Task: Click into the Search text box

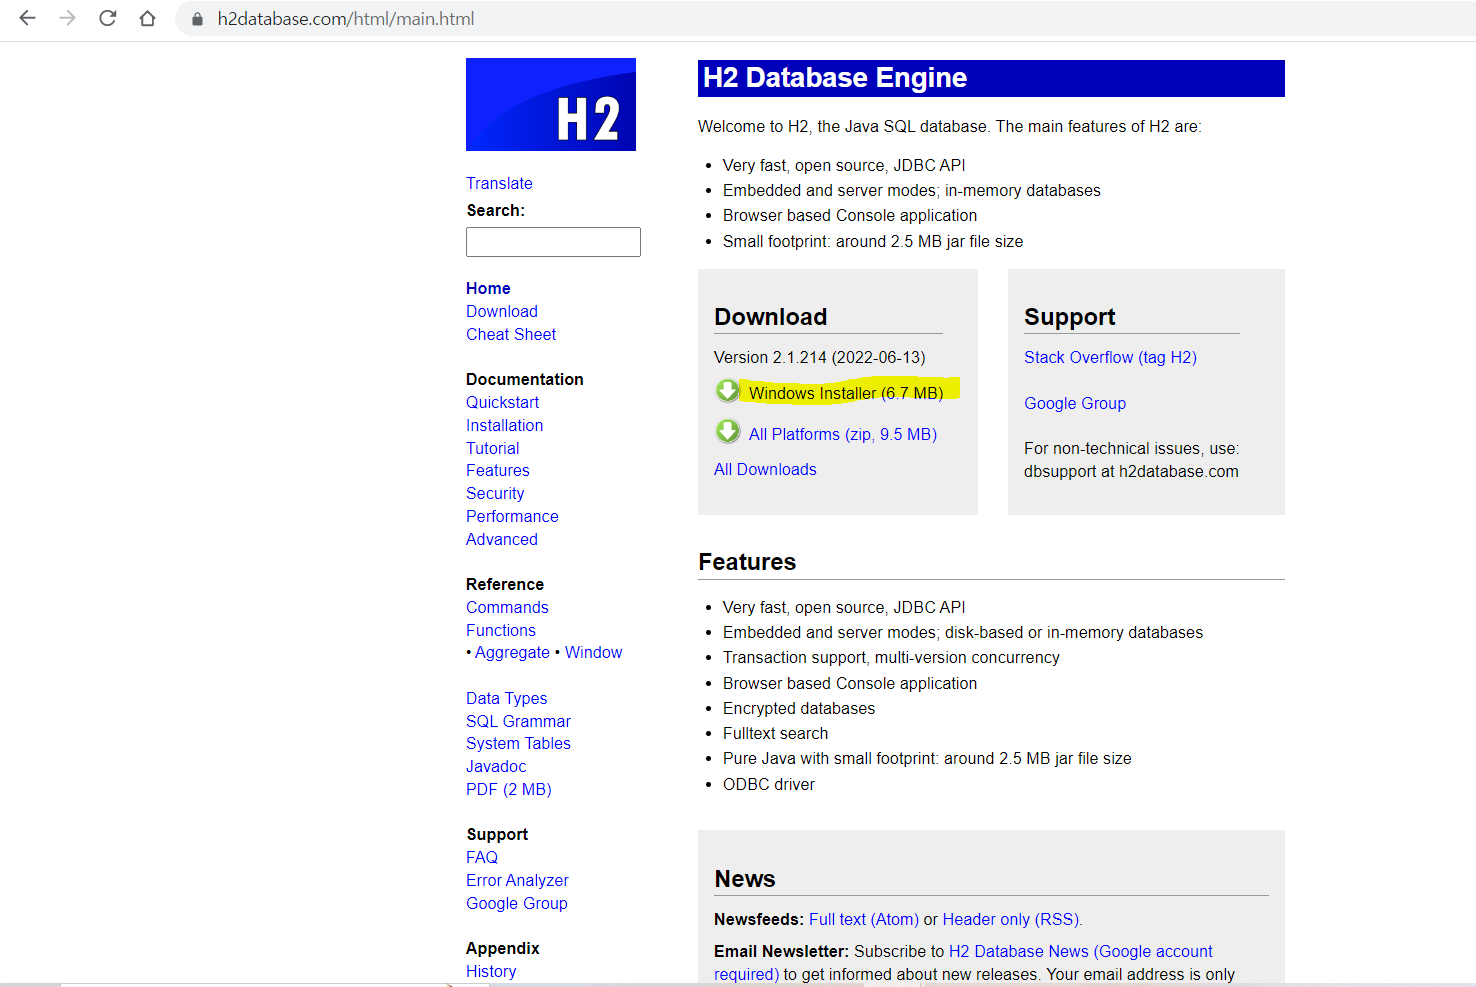Action: click(x=553, y=242)
